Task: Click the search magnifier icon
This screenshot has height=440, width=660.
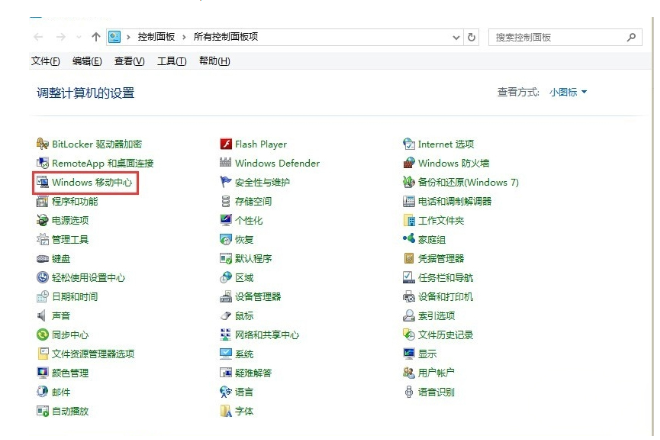Action: point(631,37)
